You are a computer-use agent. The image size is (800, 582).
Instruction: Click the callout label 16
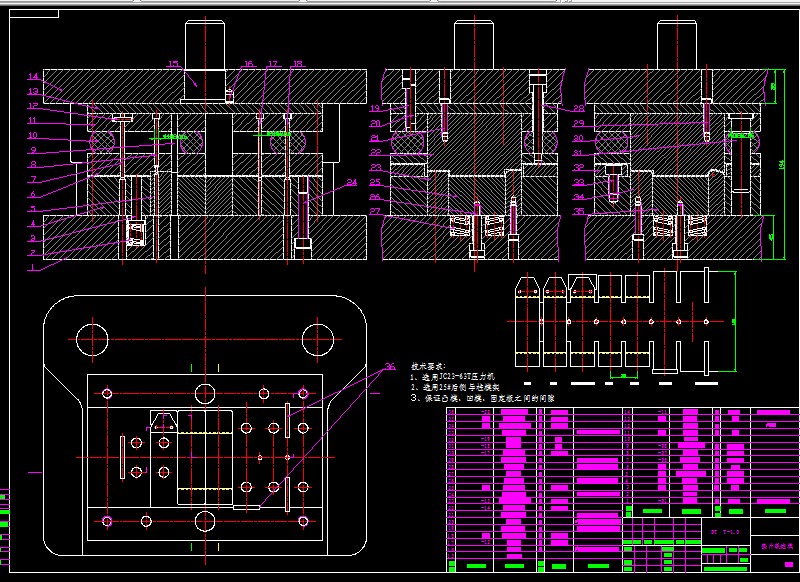click(x=248, y=64)
